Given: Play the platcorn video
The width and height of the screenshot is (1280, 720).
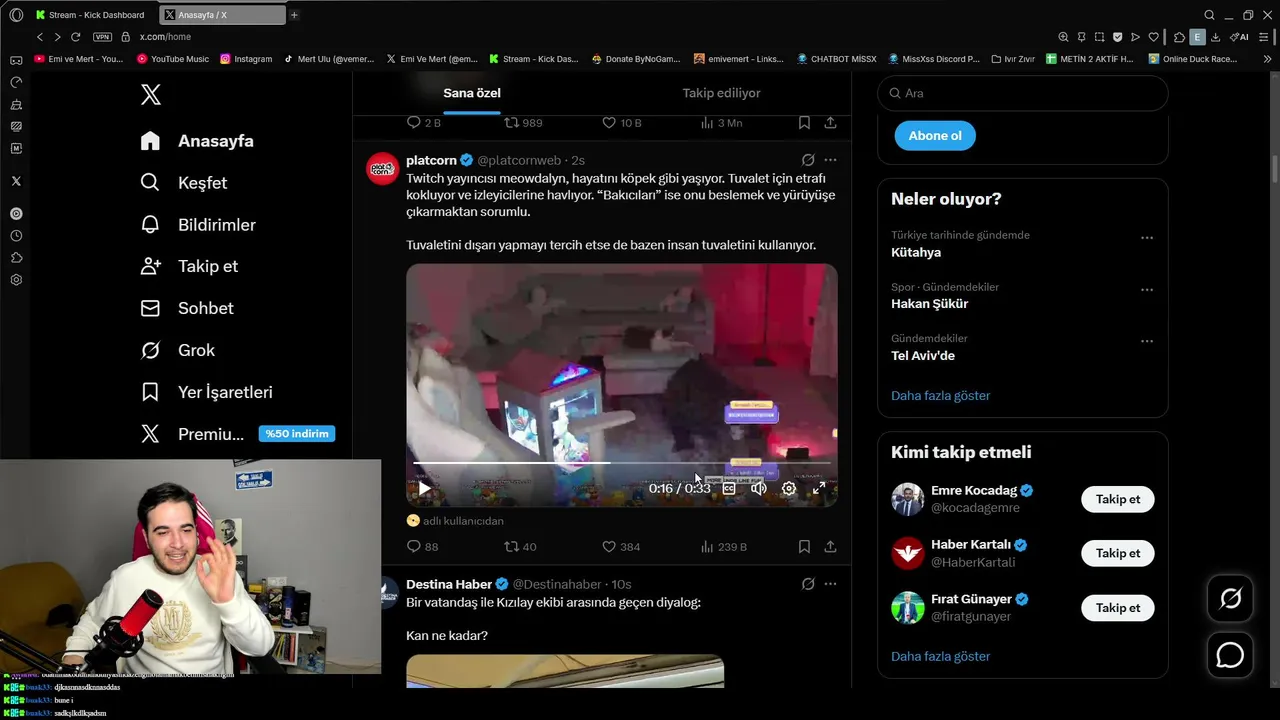Looking at the screenshot, I should tap(424, 488).
